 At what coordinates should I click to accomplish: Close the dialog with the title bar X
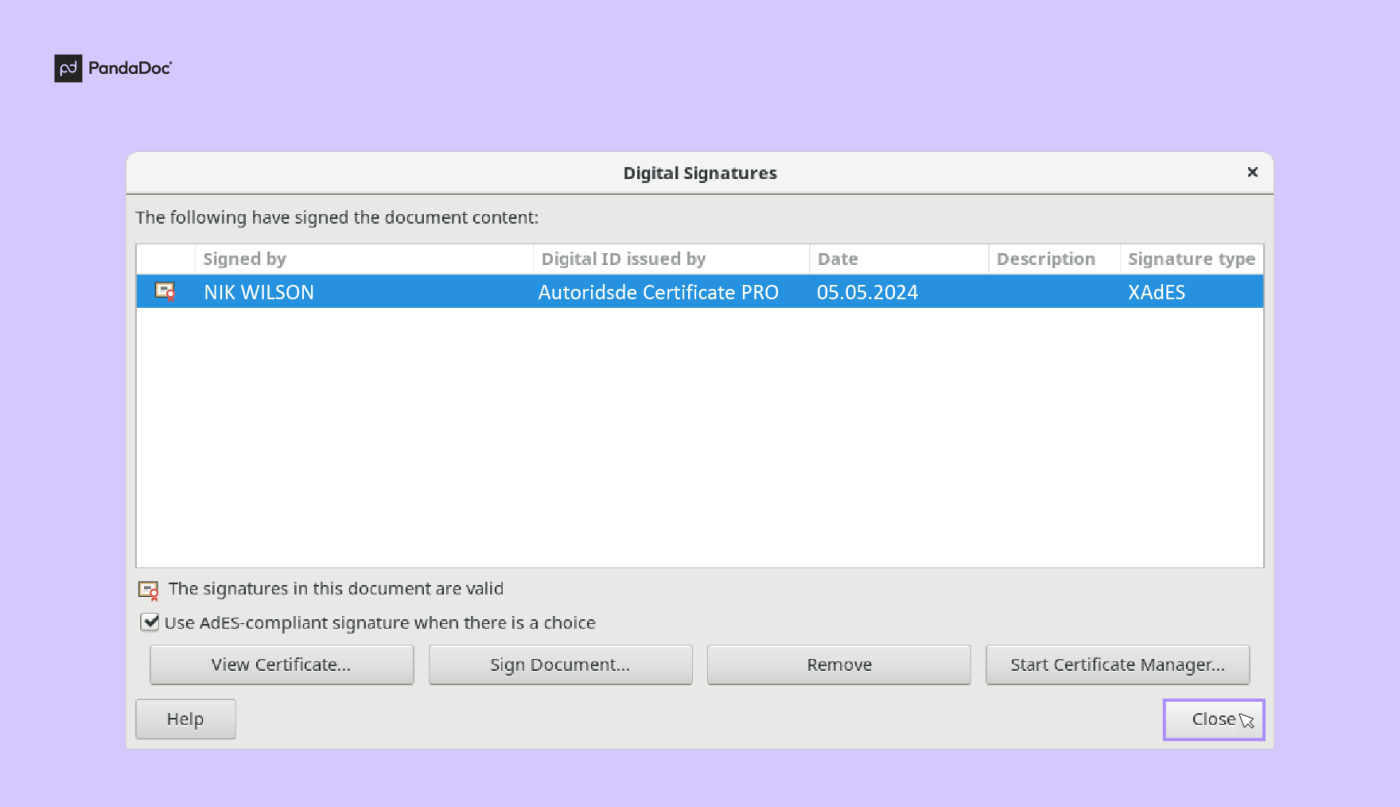(1252, 172)
